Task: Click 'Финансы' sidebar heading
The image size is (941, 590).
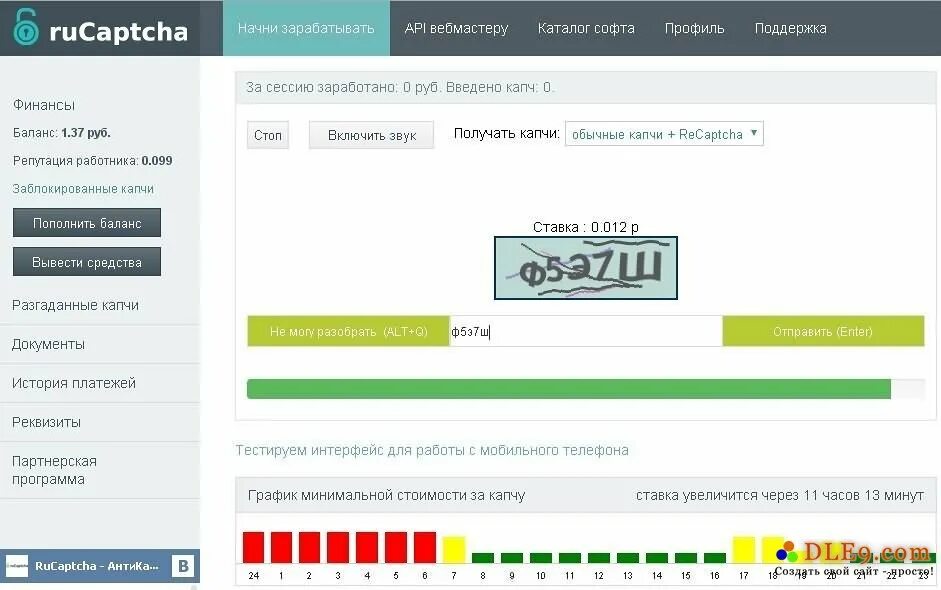Action: coord(44,105)
